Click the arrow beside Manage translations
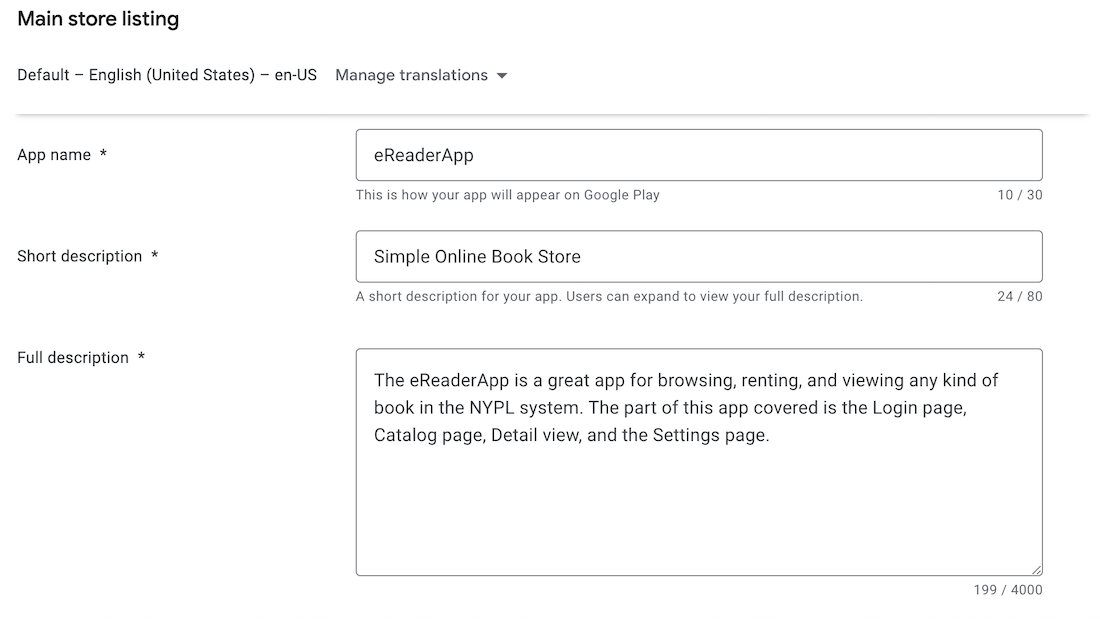The width and height of the screenshot is (1100, 619). click(502, 76)
